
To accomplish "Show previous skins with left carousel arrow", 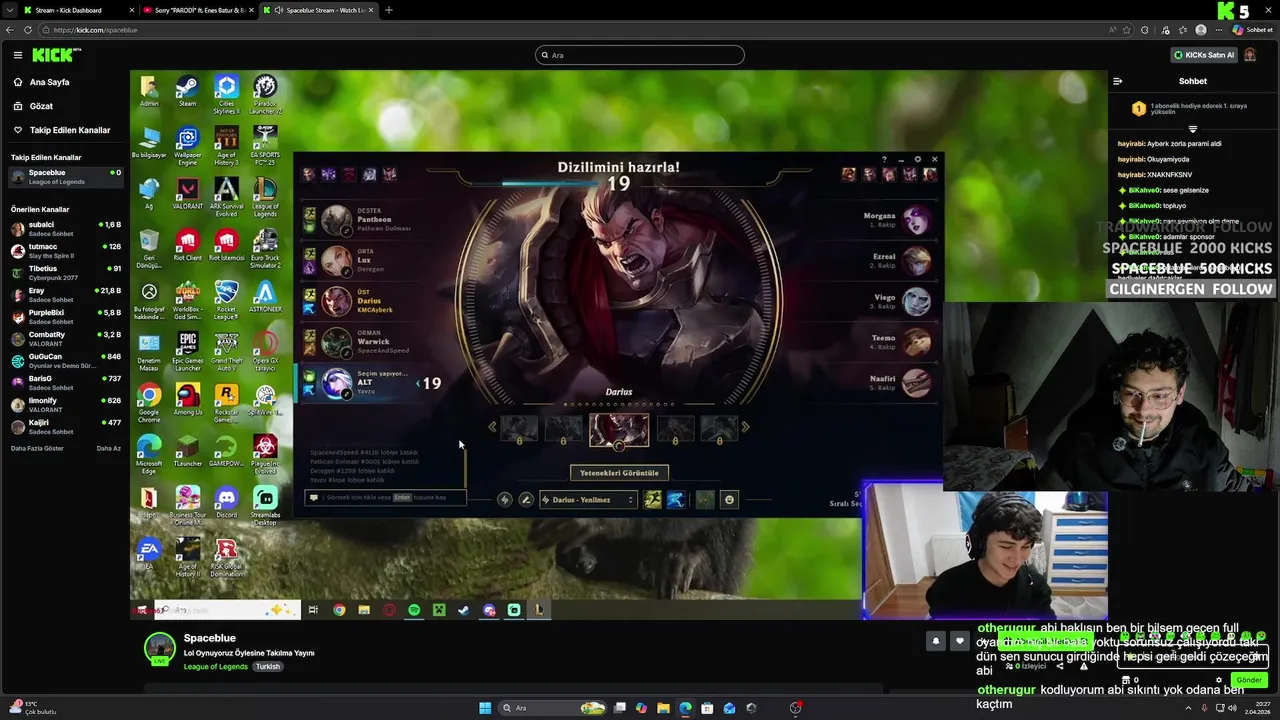I will tap(492, 428).
